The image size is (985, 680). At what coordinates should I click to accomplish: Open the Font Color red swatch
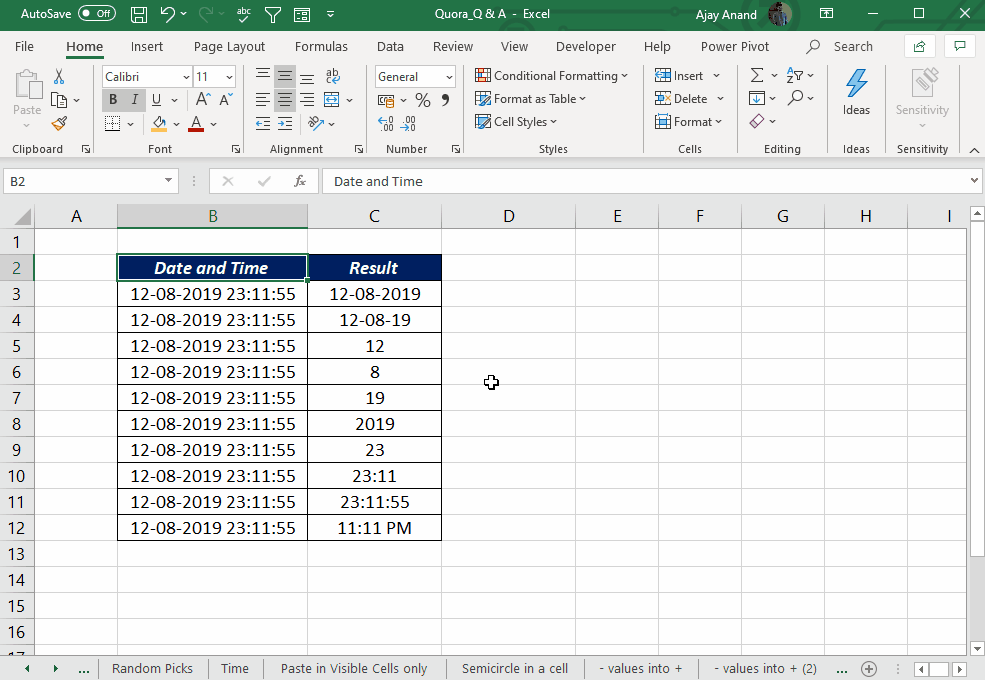point(195,124)
